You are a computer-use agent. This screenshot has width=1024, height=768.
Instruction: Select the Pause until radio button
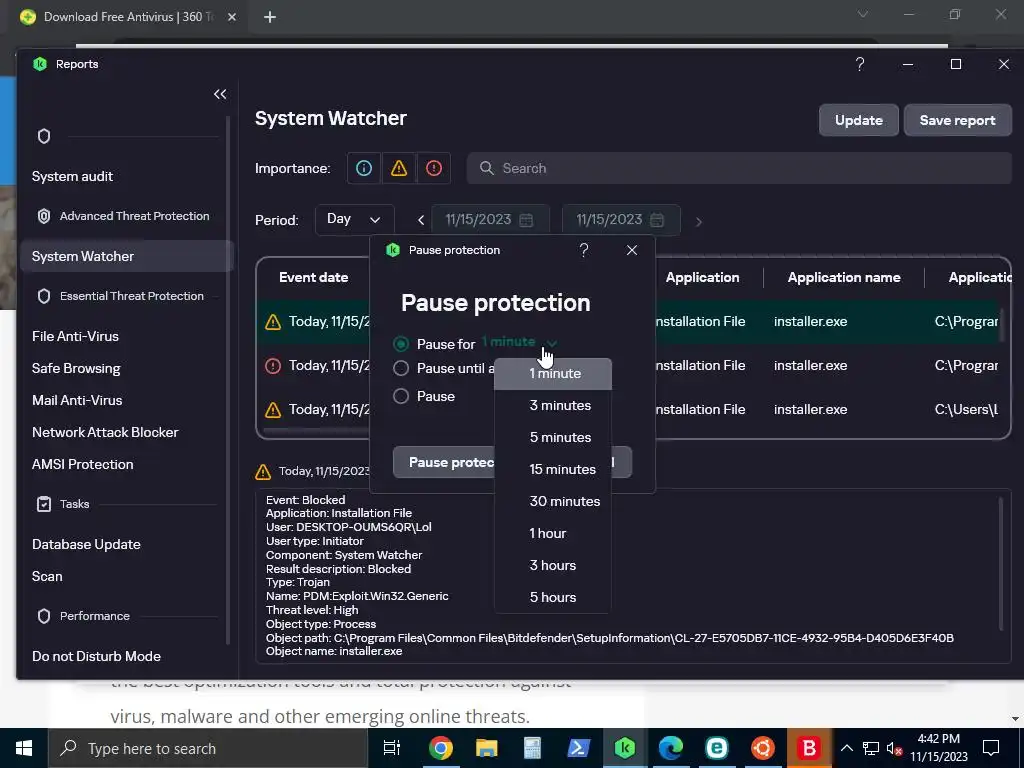click(401, 368)
